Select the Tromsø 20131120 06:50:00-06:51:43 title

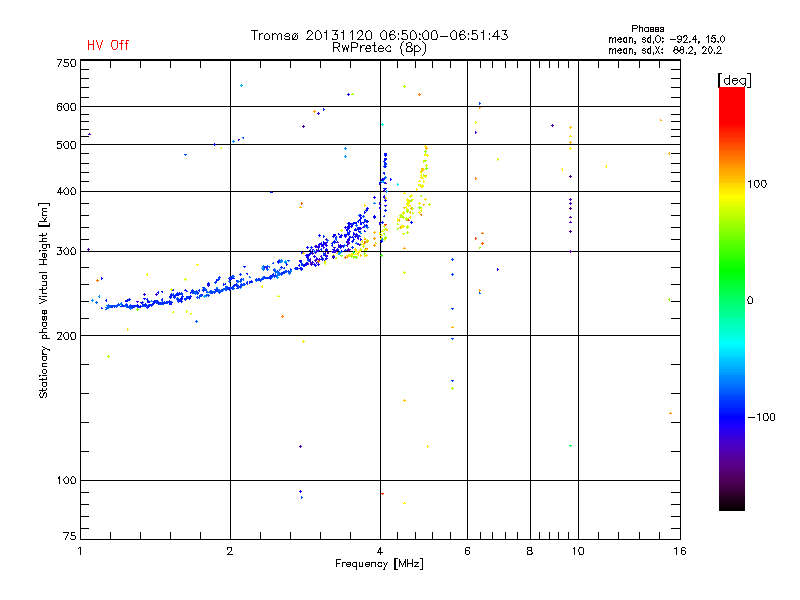point(379,35)
